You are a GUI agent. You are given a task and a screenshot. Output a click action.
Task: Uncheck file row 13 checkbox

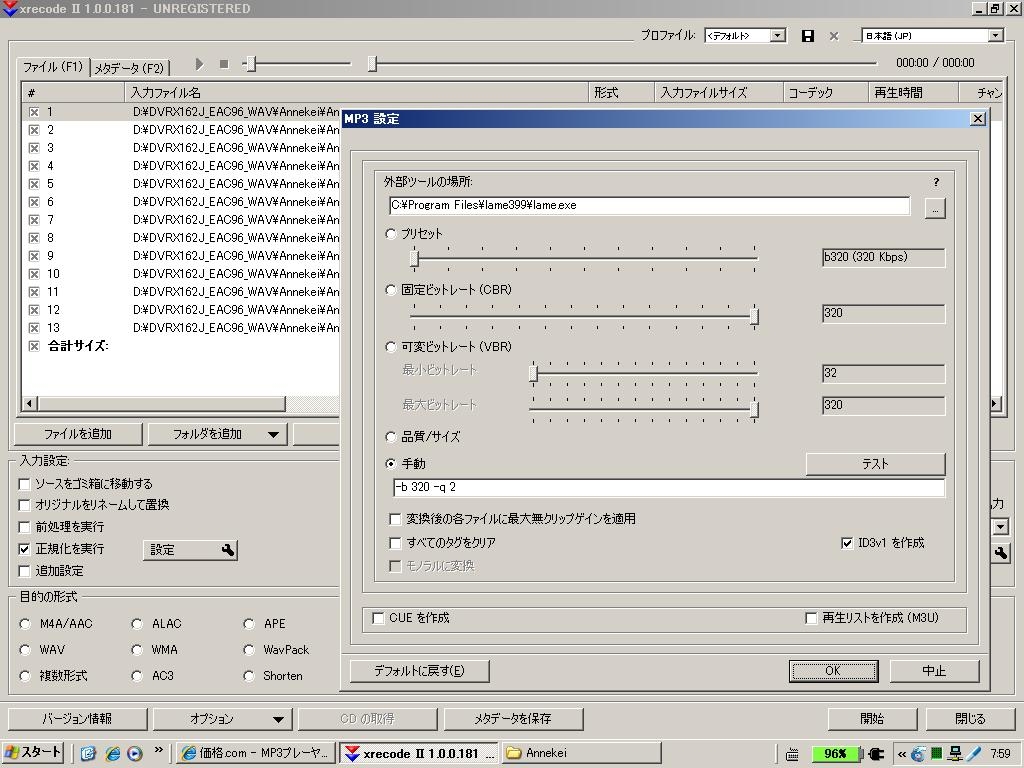[34, 328]
